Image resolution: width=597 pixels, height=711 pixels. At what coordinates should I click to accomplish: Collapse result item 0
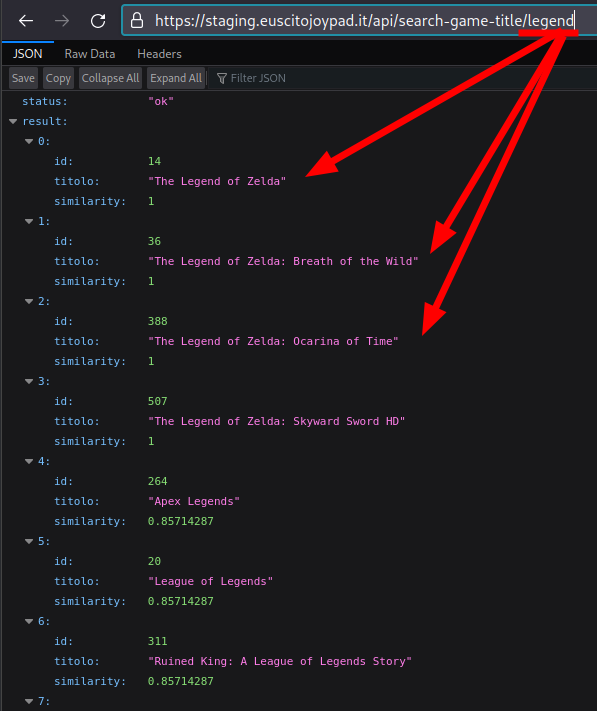pos(29,141)
